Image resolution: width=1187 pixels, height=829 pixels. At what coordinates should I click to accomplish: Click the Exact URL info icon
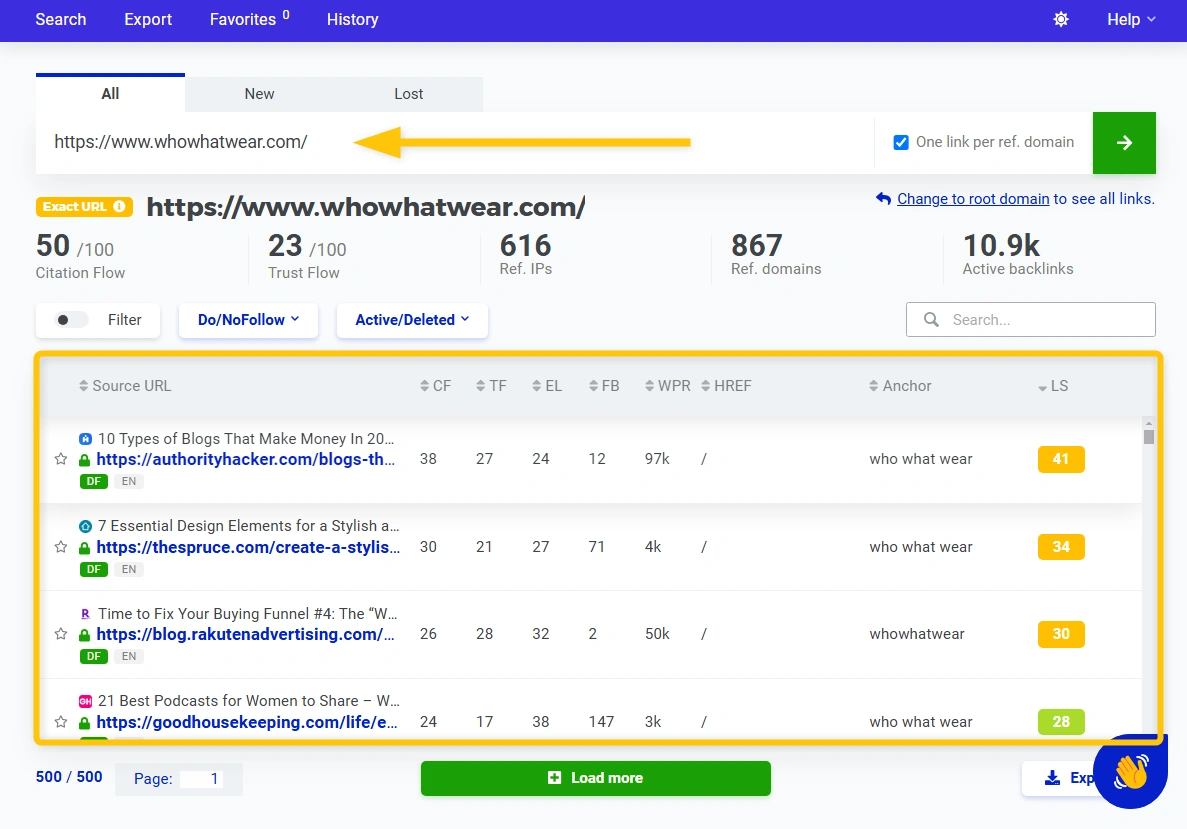coord(119,207)
